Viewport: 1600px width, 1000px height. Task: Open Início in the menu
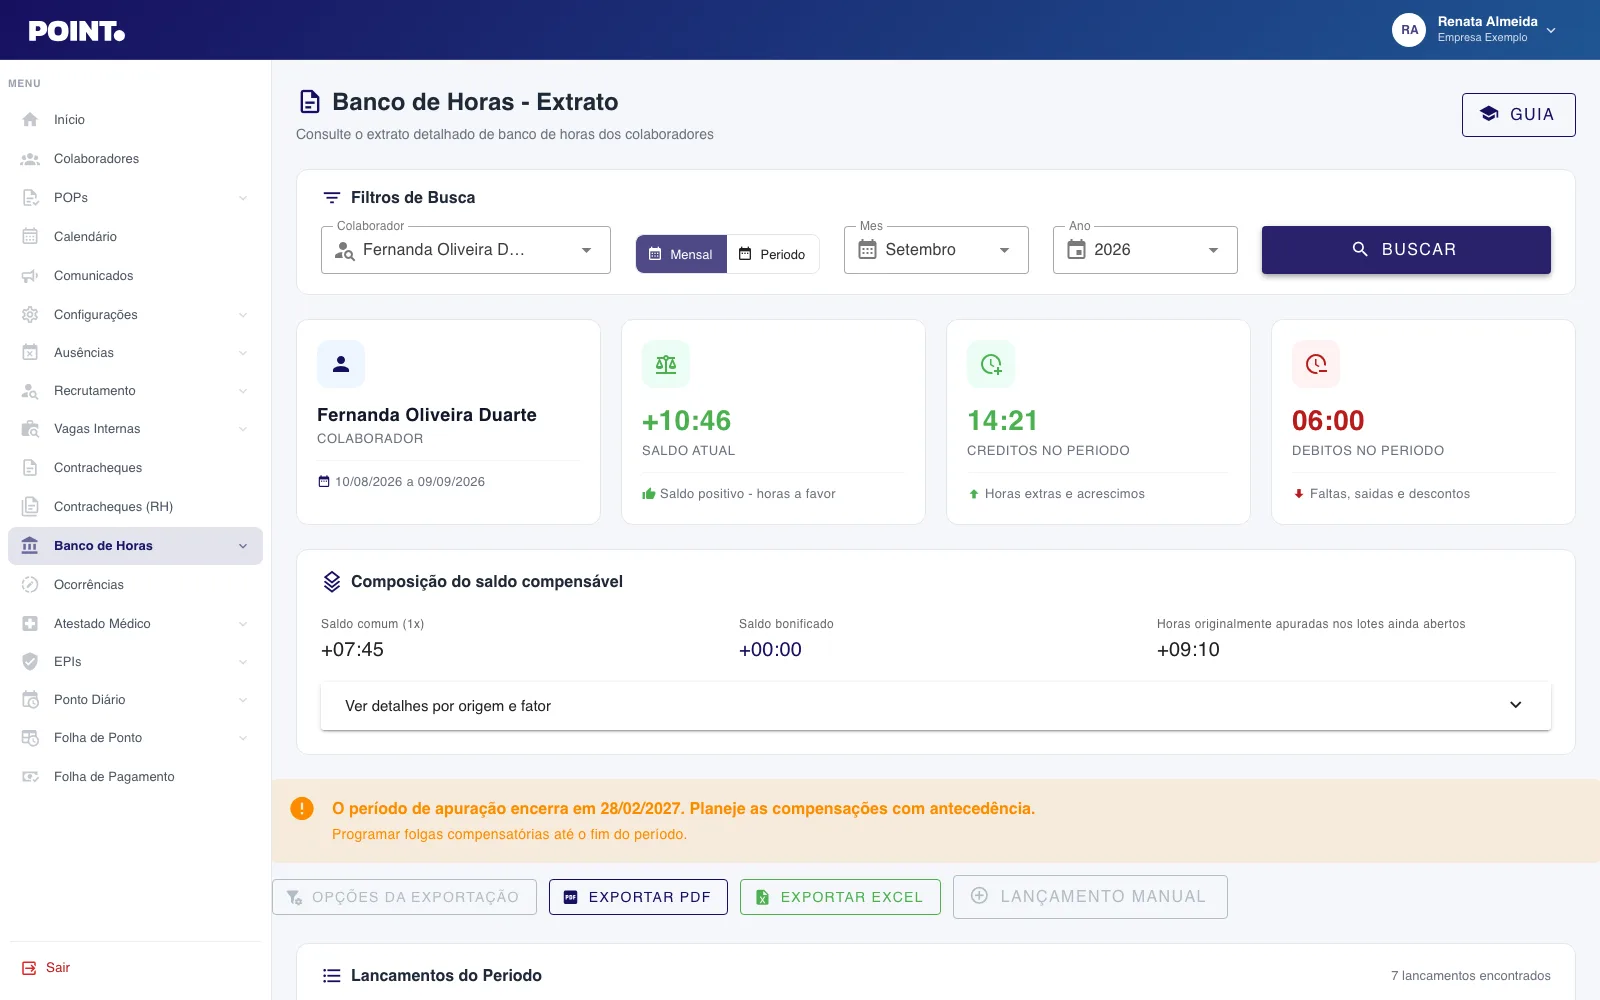click(x=135, y=119)
